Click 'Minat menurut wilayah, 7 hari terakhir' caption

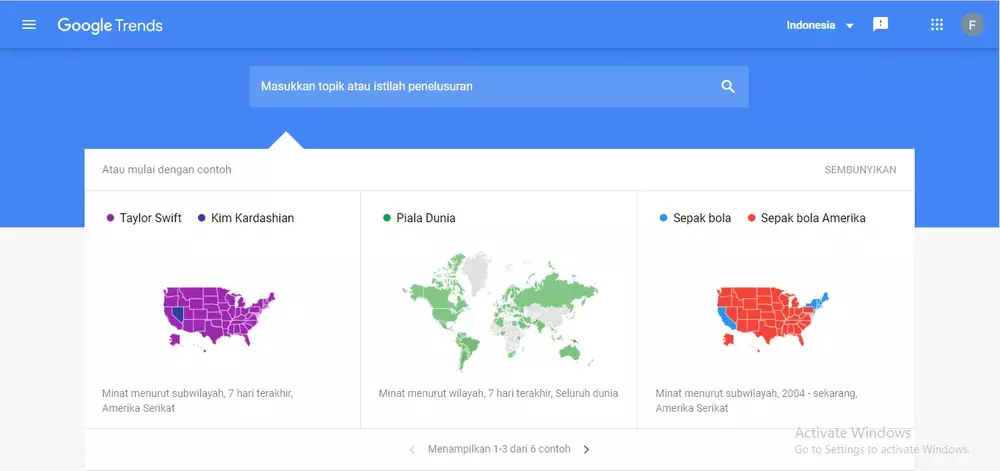[498, 393]
